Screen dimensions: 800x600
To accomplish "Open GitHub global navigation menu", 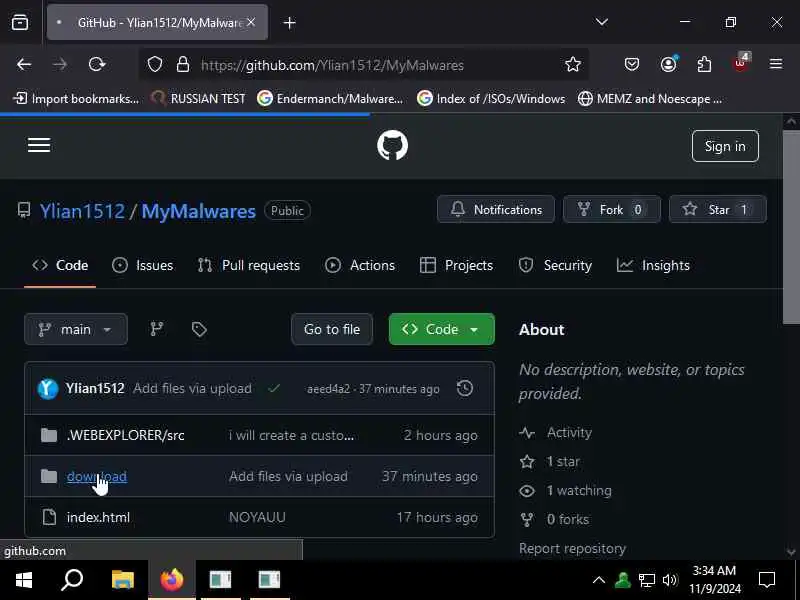I will (x=39, y=145).
